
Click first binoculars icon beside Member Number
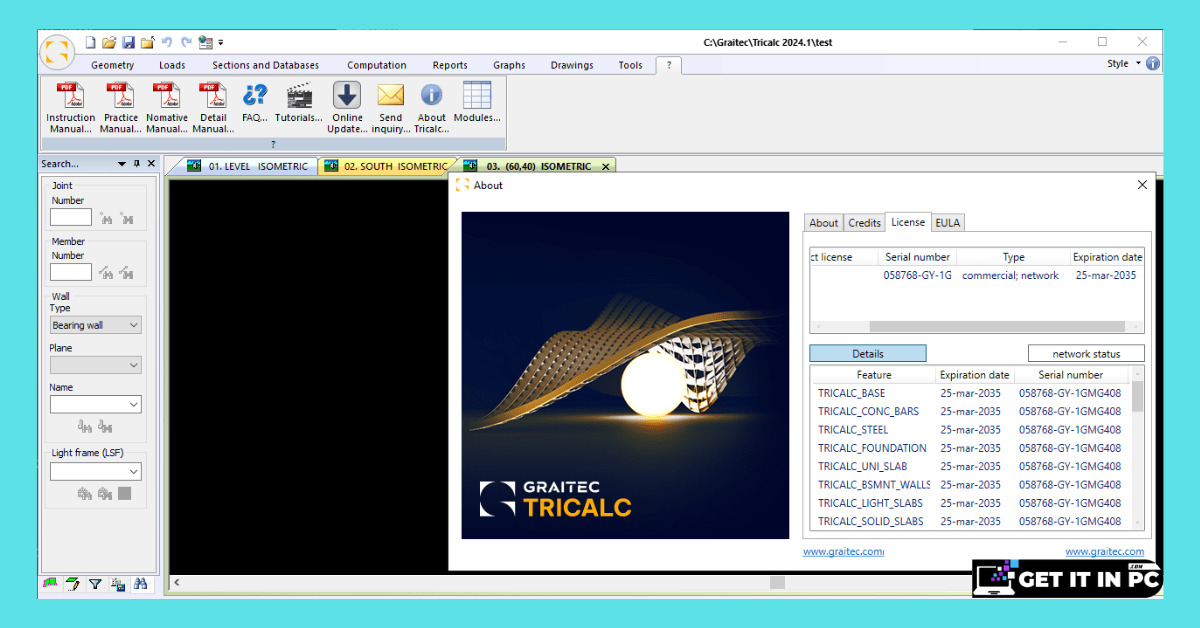pyautogui.click(x=106, y=272)
